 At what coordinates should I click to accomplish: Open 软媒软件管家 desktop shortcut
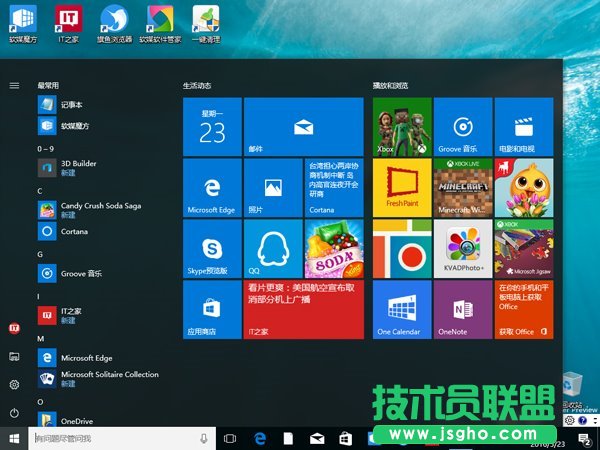pyautogui.click(x=160, y=24)
